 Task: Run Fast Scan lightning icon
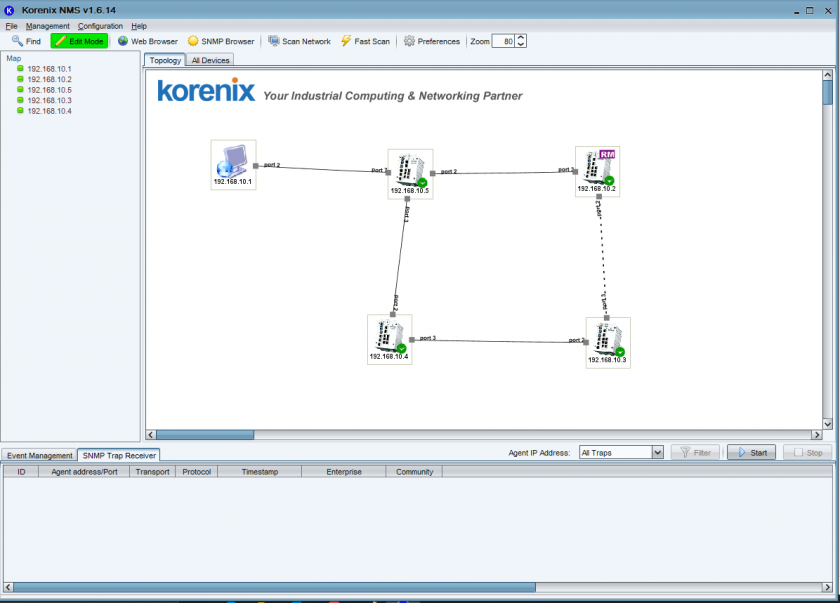click(x=346, y=41)
